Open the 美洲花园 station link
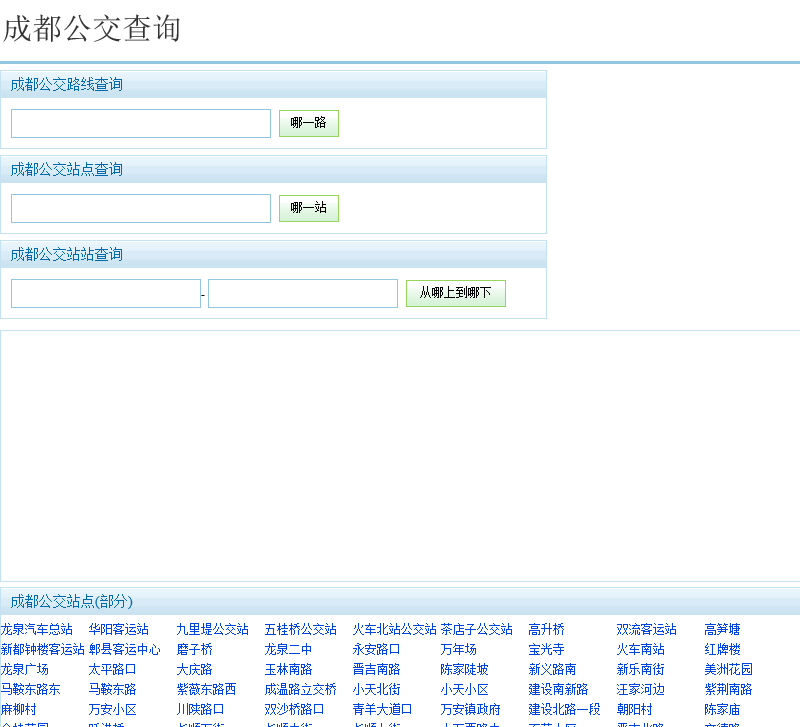This screenshot has height=727, width=800. [x=729, y=669]
